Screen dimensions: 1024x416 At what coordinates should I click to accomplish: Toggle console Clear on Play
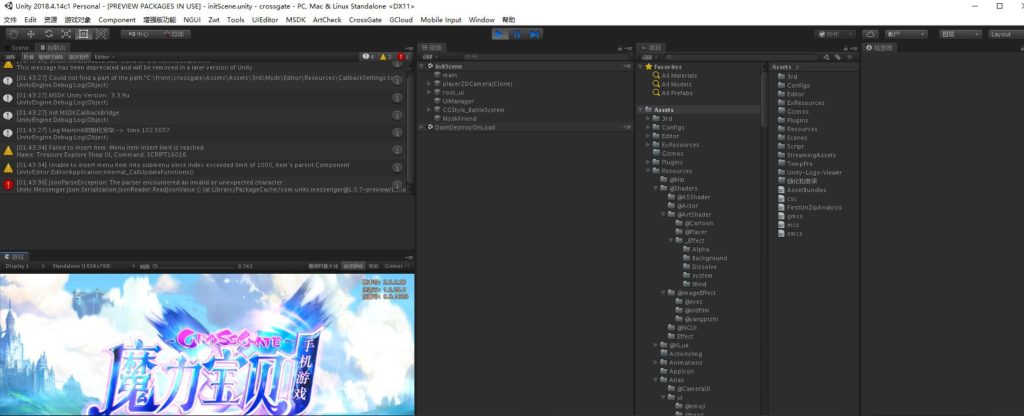pos(52,57)
